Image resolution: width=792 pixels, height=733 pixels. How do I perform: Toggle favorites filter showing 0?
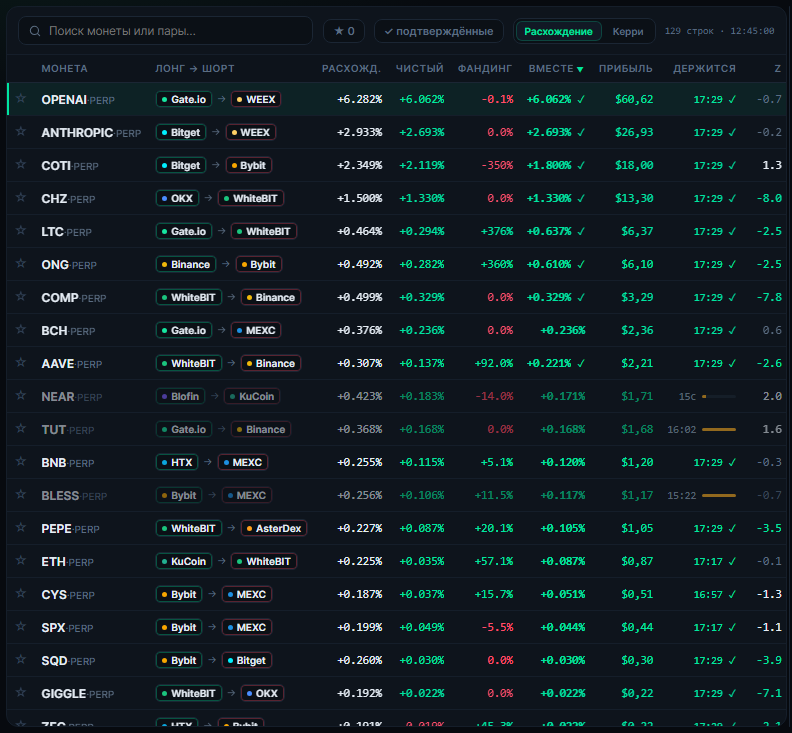pos(344,31)
